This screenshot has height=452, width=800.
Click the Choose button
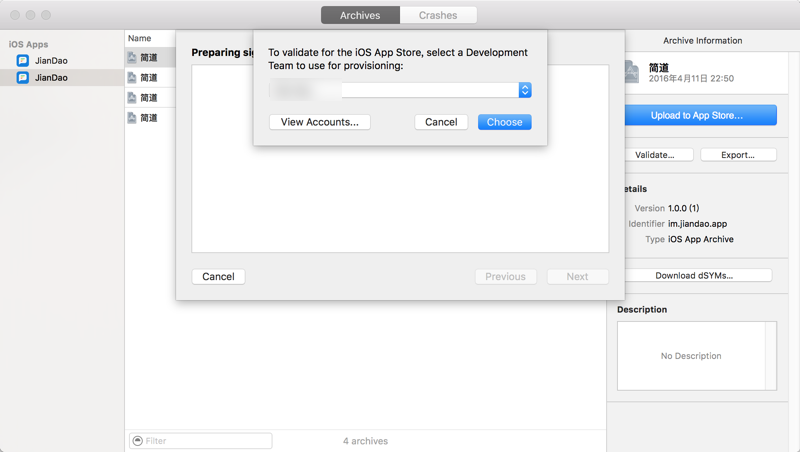pyautogui.click(x=505, y=122)
